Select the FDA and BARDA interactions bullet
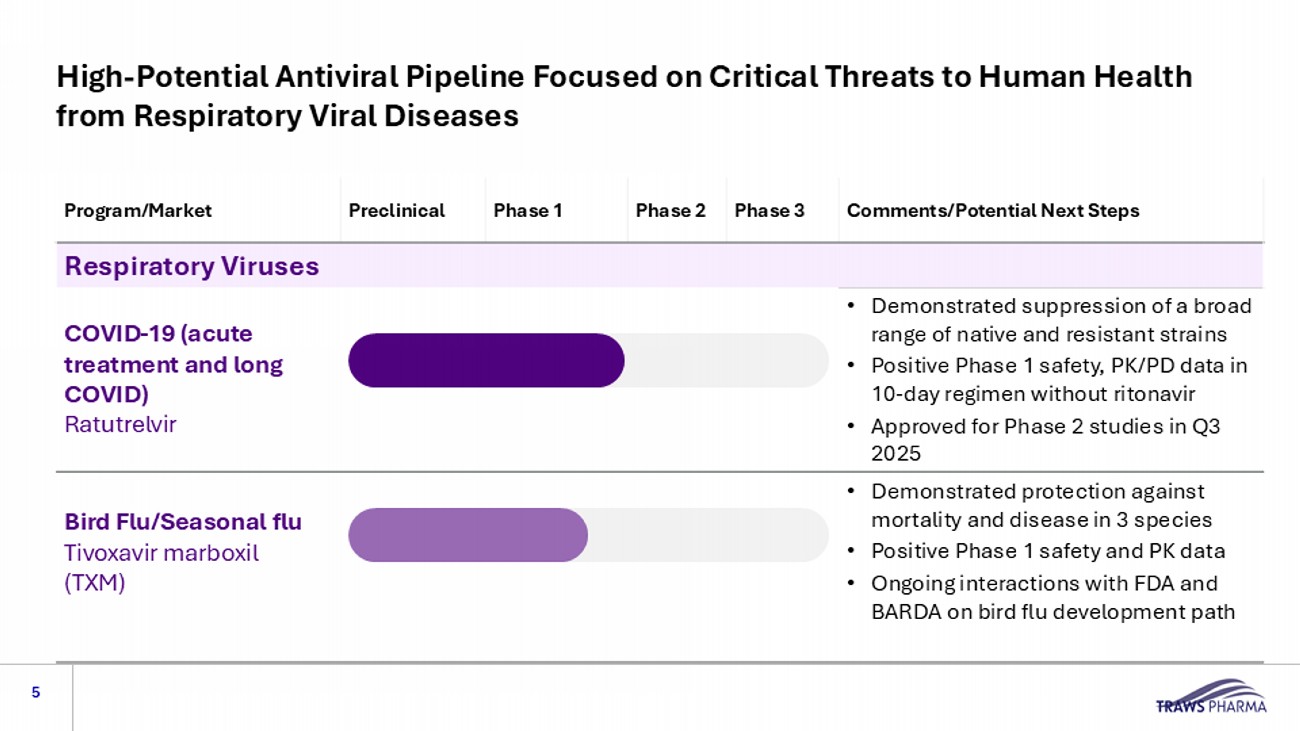 click(1052, 597)
